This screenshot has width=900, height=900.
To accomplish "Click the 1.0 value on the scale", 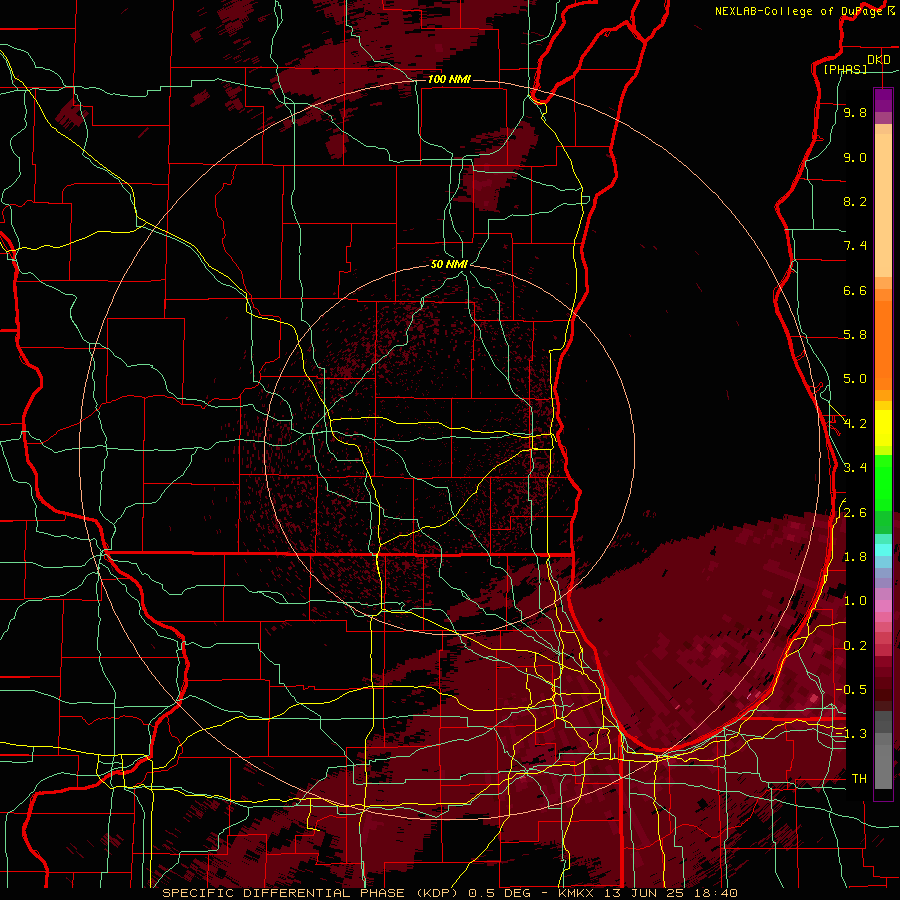I will (x=855, y=601).
